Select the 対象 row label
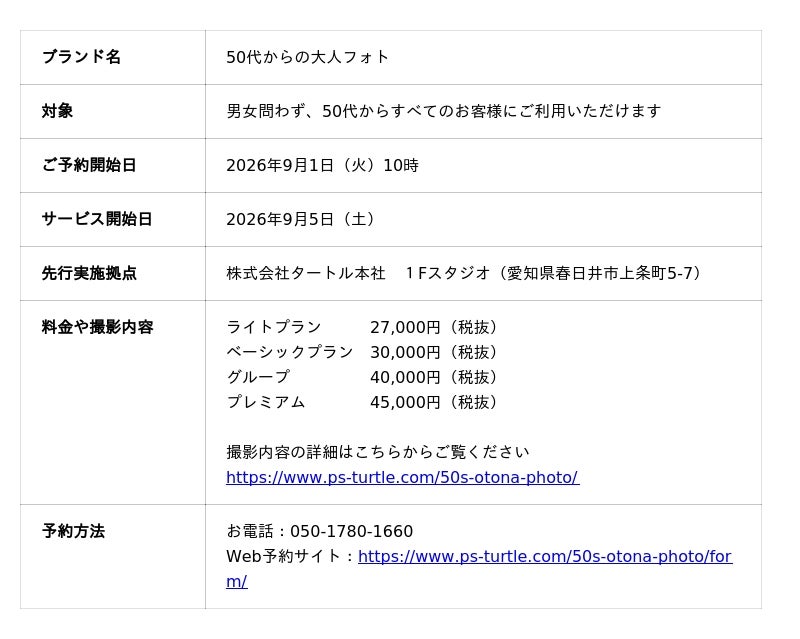The width and height of the screenshot is (800, 639). click(57, 111)
